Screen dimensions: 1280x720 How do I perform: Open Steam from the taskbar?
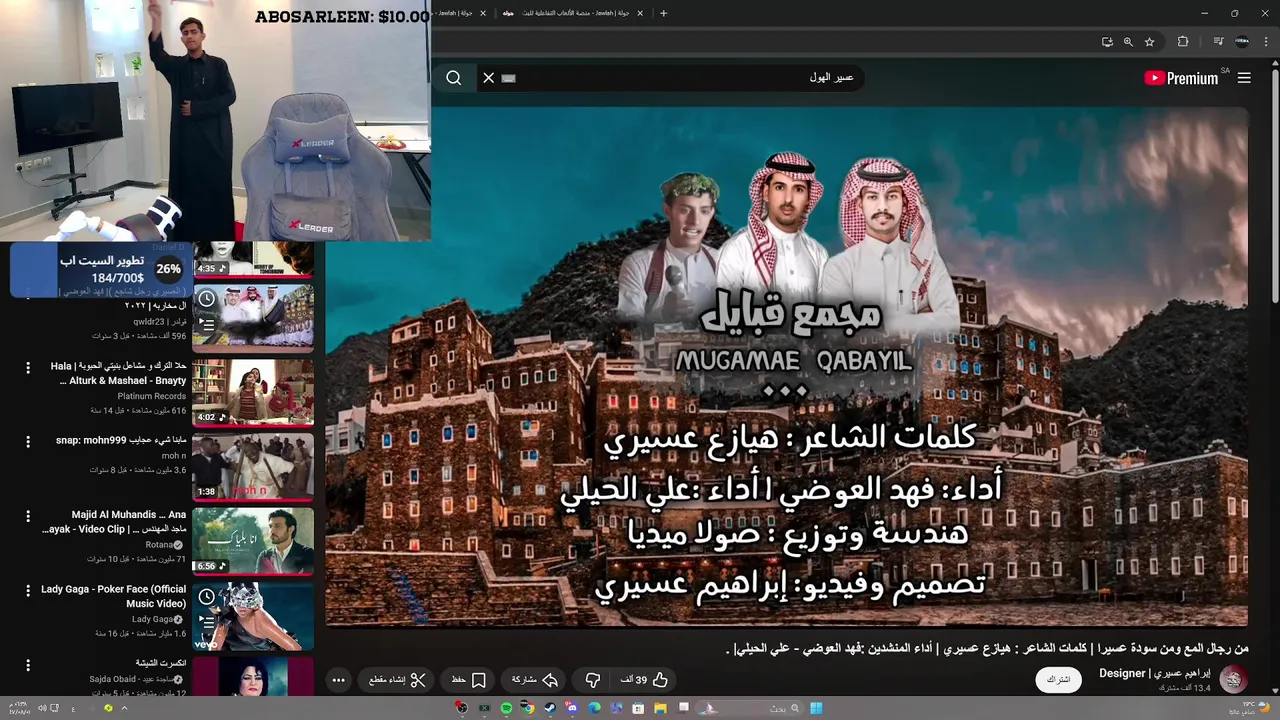pyautogui.click(x=550, y=708)
